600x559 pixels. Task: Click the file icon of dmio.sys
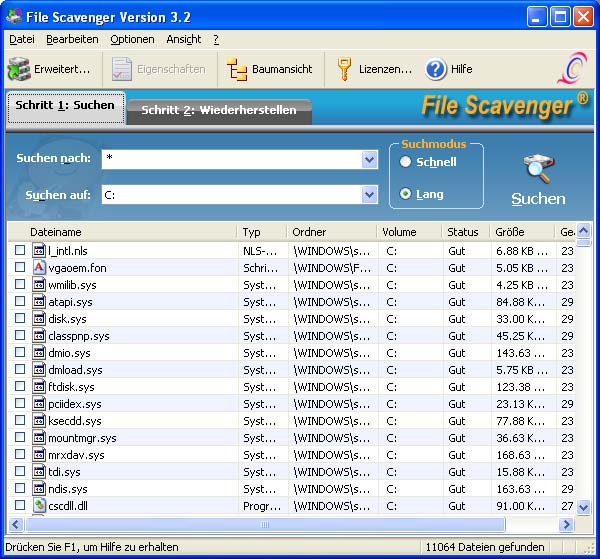pos(39,352)
